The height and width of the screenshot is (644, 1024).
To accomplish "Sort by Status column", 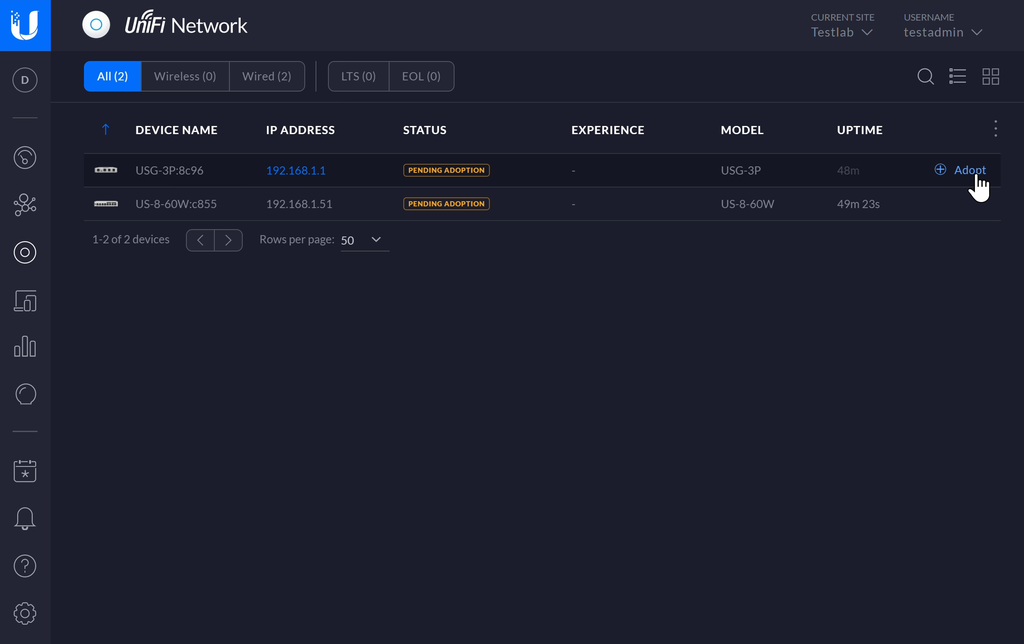I will (424, 130).
